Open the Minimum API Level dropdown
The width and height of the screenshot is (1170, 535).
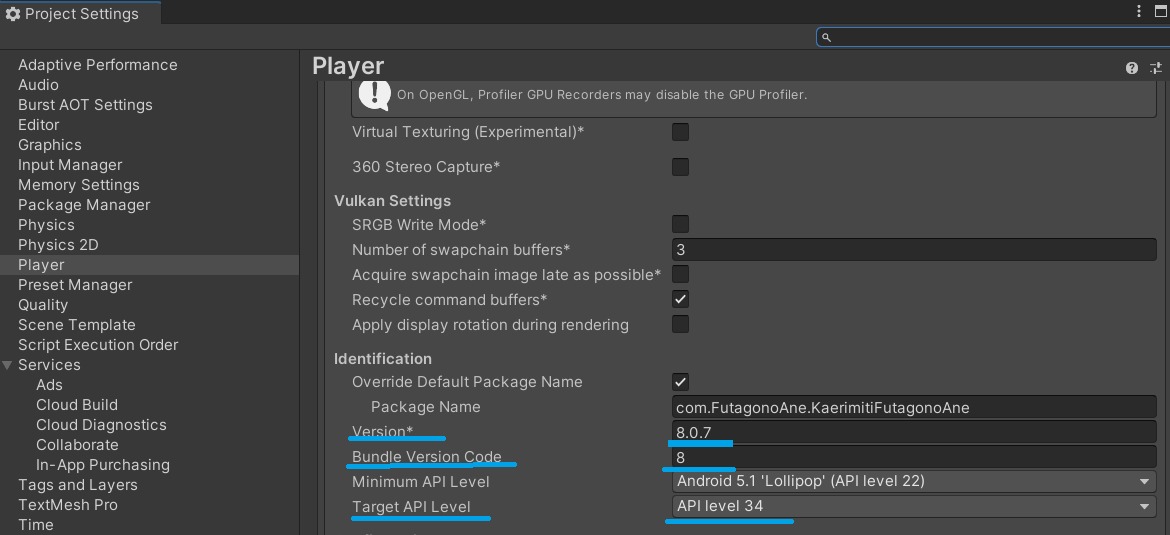(x=913, y=481)
